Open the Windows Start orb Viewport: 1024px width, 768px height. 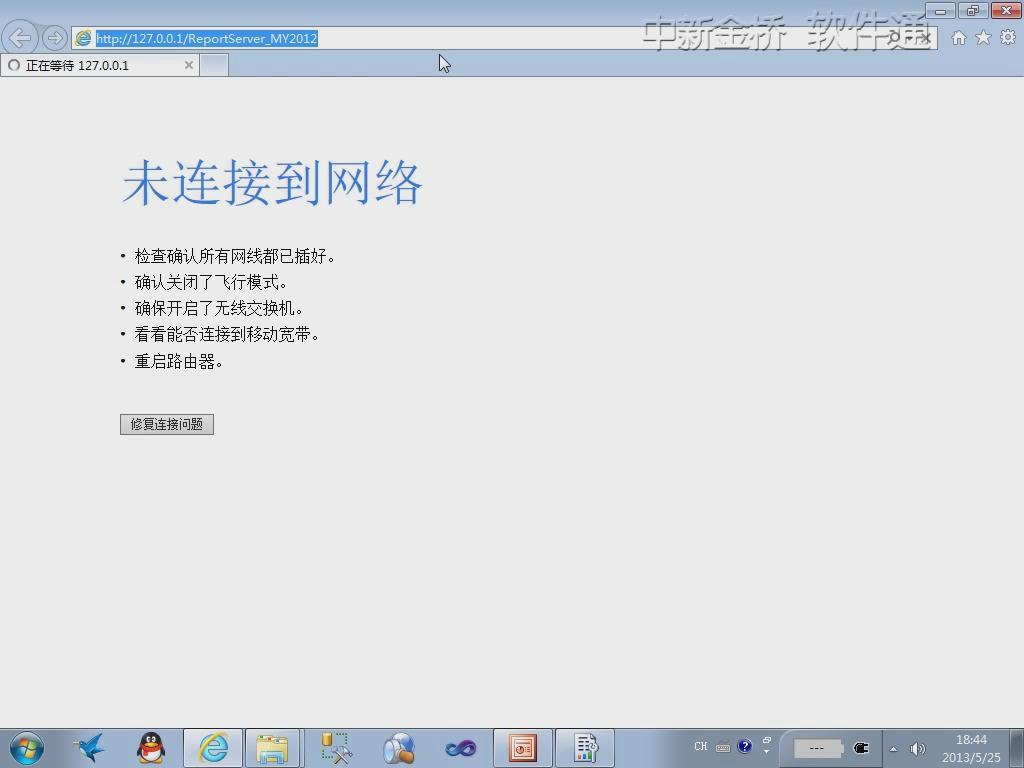27,748
